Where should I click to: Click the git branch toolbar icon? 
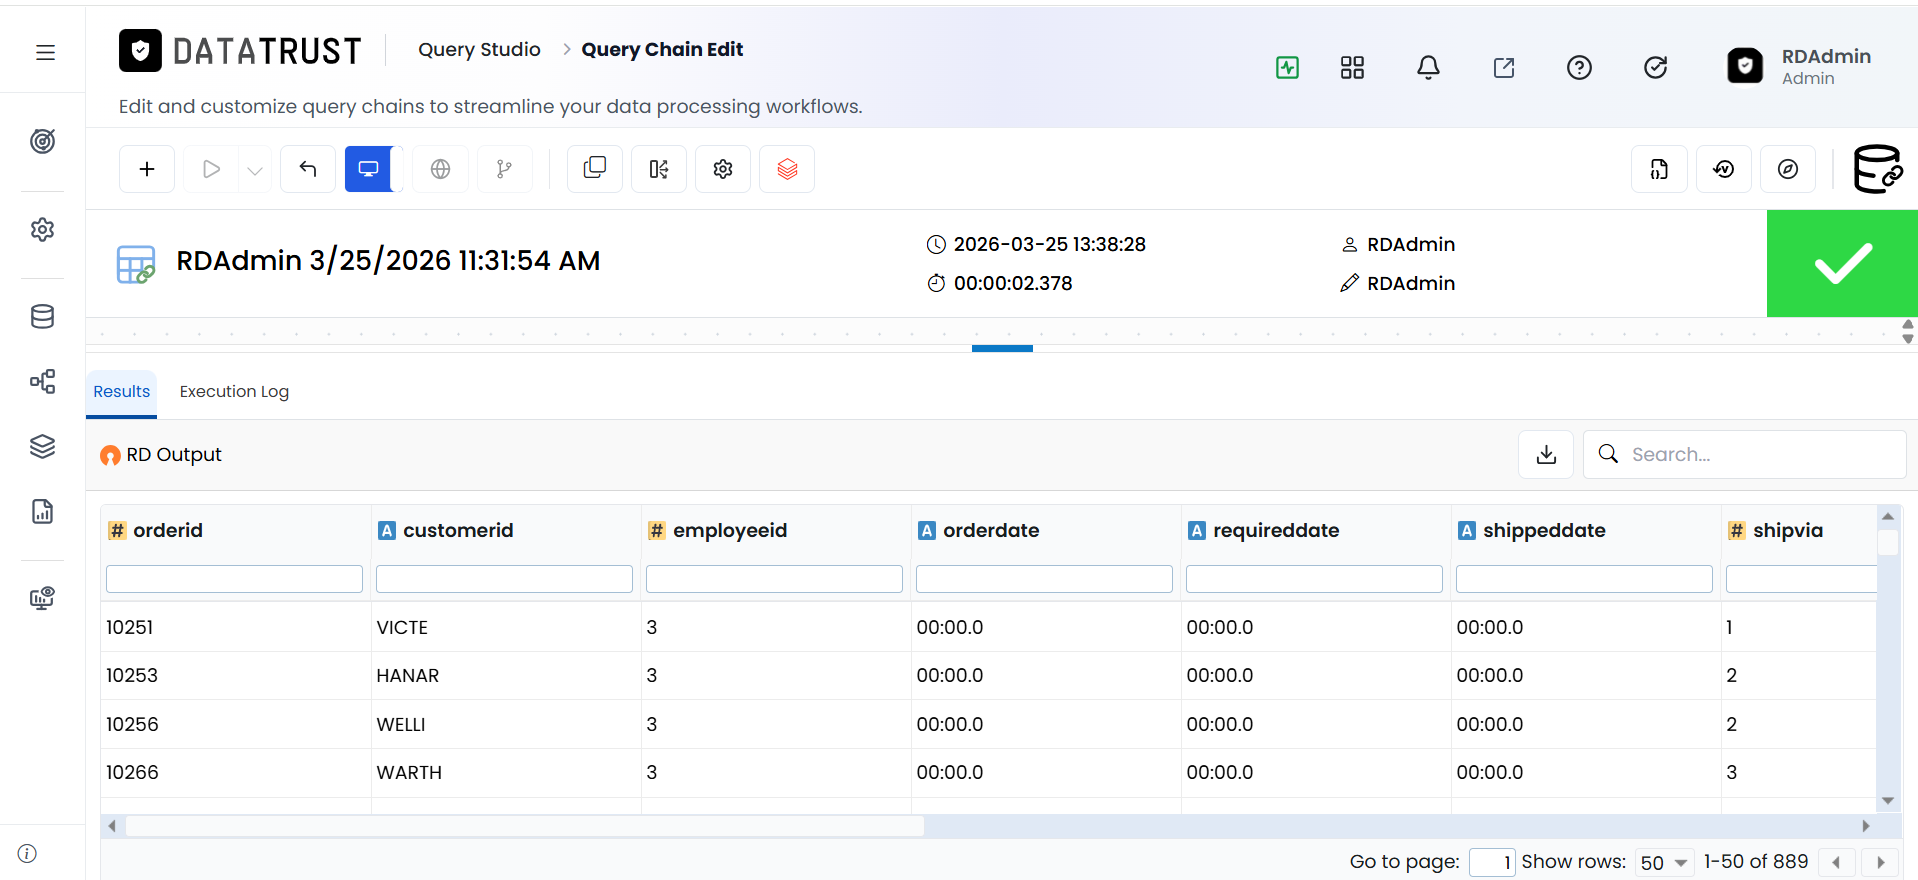click(504, 169)
